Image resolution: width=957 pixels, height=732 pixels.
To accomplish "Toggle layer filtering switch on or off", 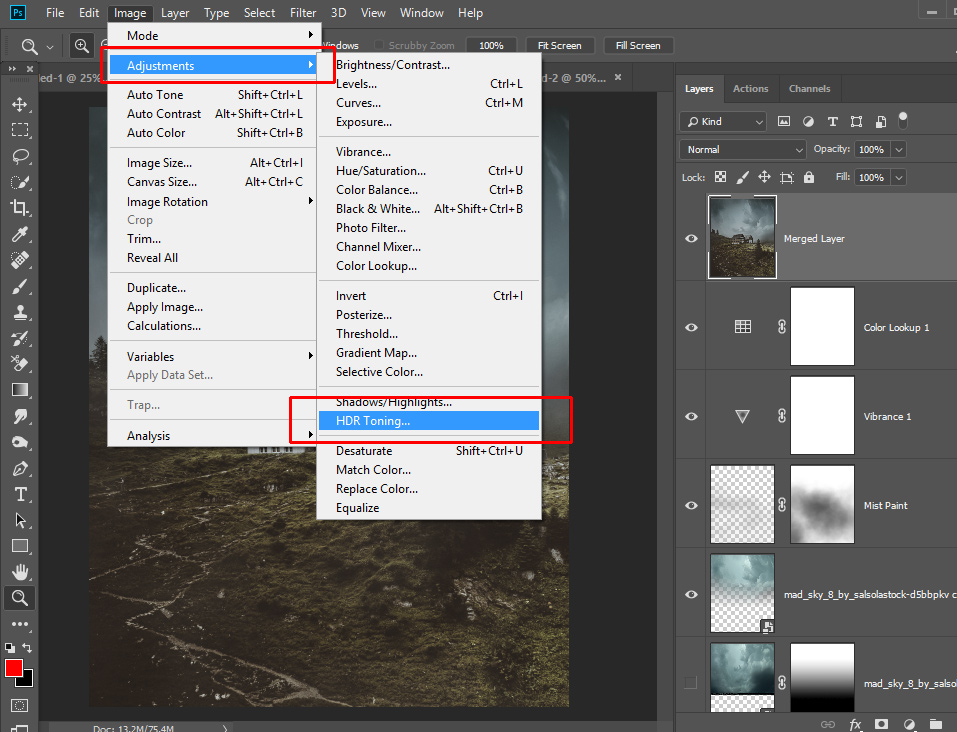I will (903, 120).
